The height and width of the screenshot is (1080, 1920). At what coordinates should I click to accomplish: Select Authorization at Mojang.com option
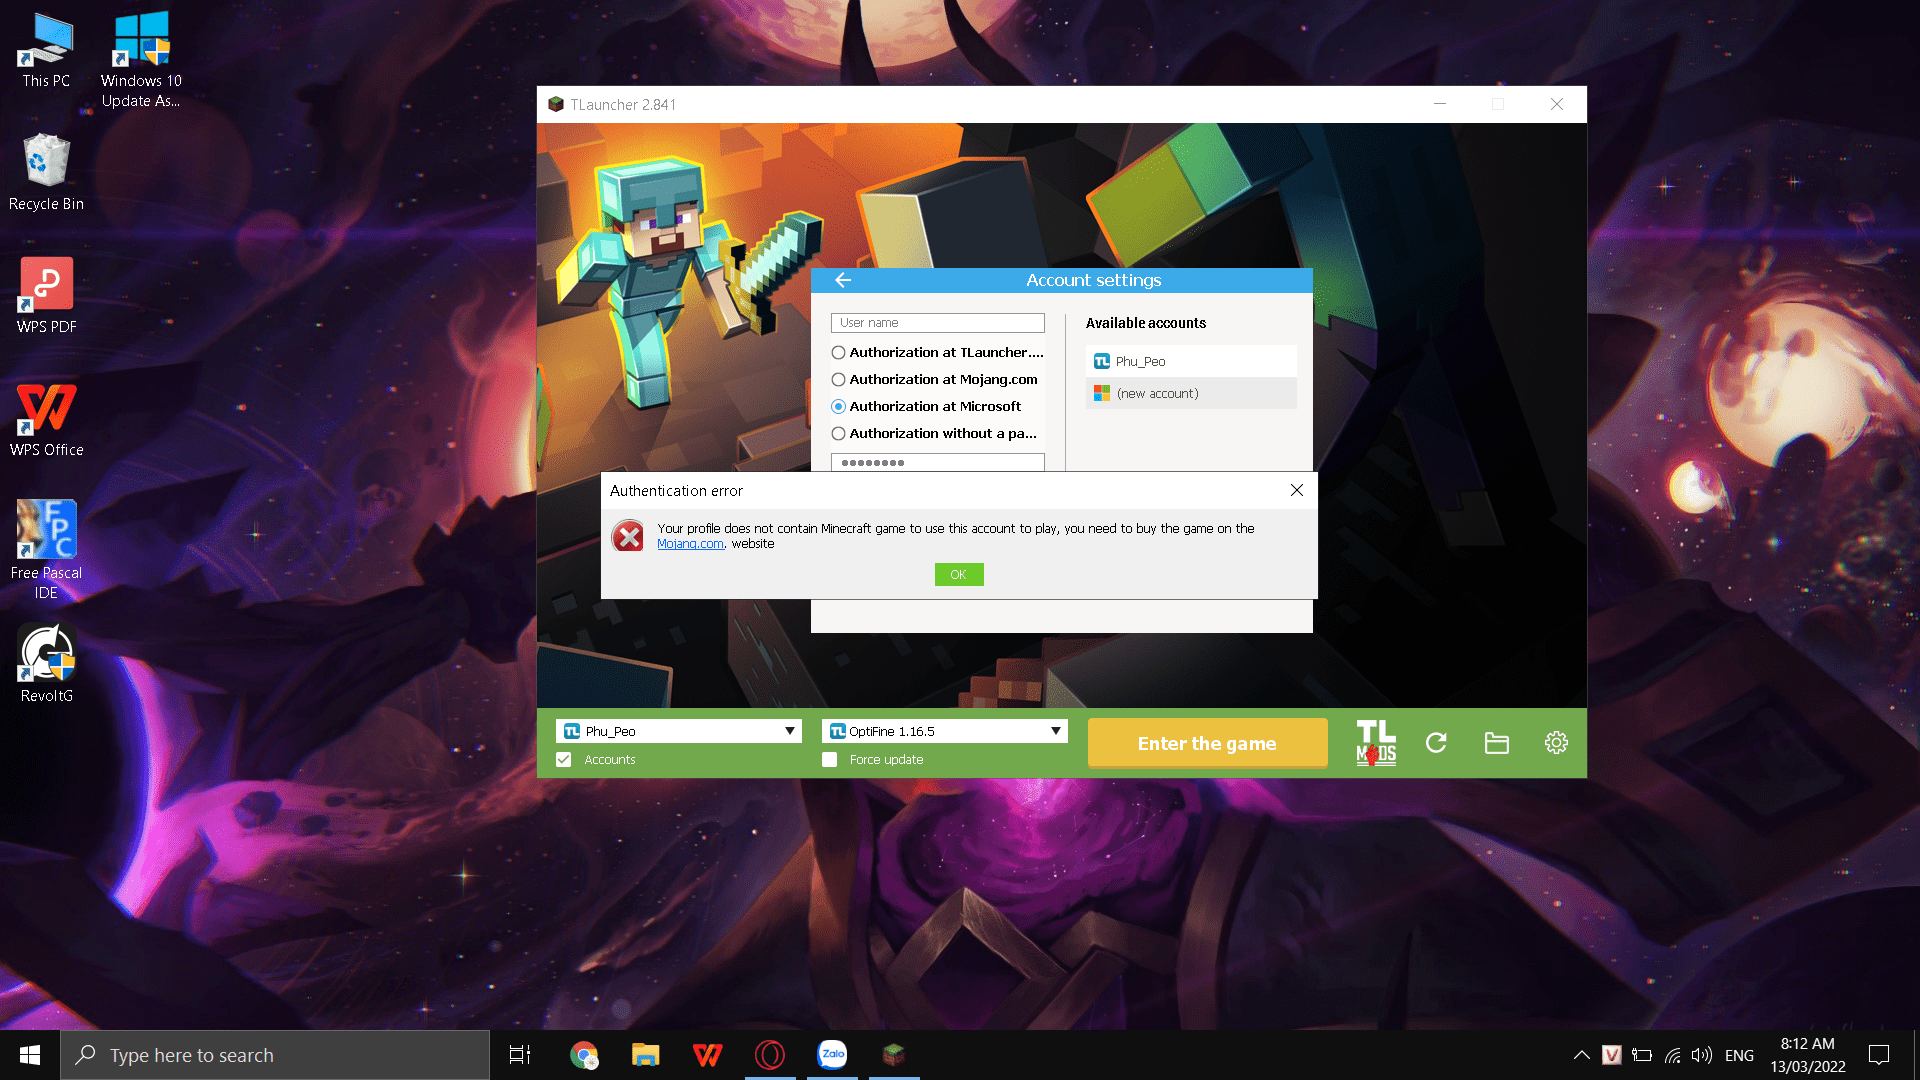point(838,380)
